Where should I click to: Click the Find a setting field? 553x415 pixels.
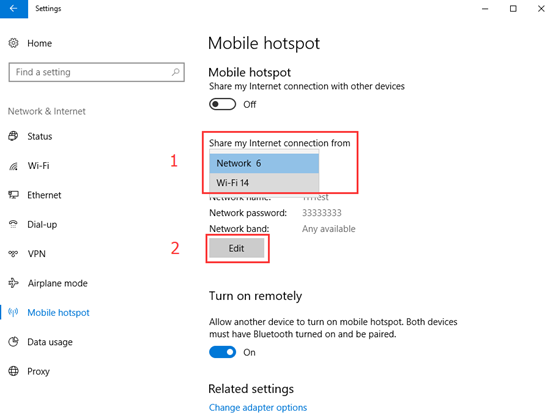(96, 72)
